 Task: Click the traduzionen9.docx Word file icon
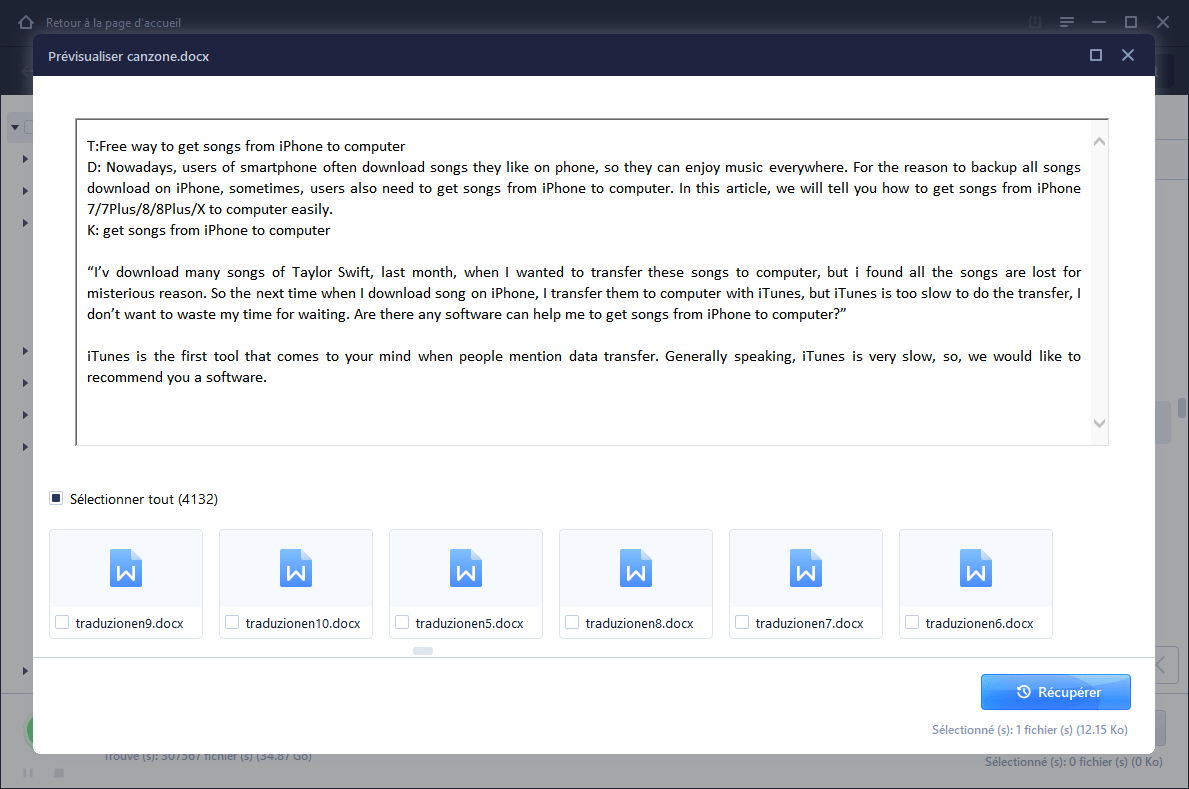coord(126,567)
